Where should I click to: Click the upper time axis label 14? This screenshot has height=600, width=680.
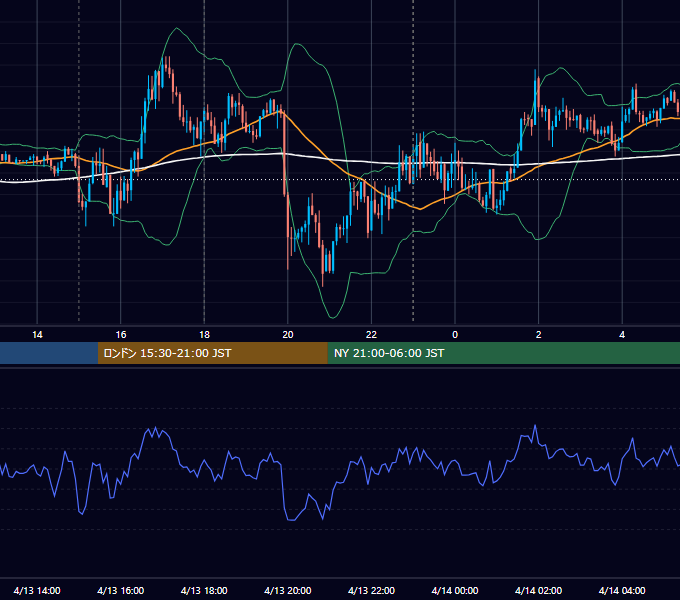[x=37, y=335]
